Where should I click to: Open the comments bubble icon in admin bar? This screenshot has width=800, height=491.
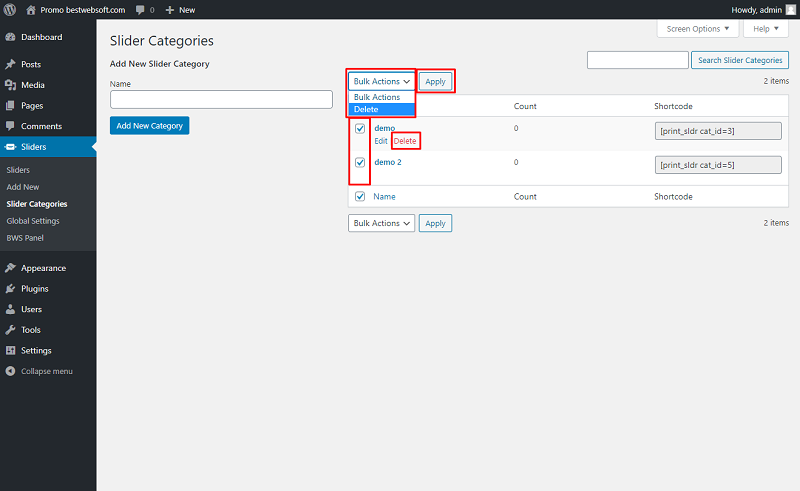coord(140,10)
